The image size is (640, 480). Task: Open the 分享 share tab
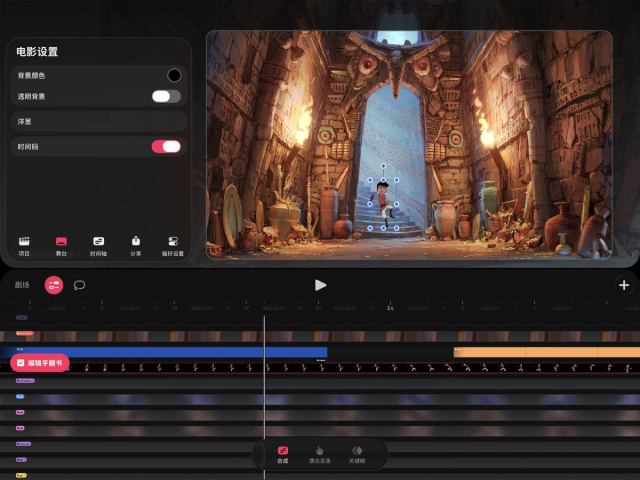136,246
